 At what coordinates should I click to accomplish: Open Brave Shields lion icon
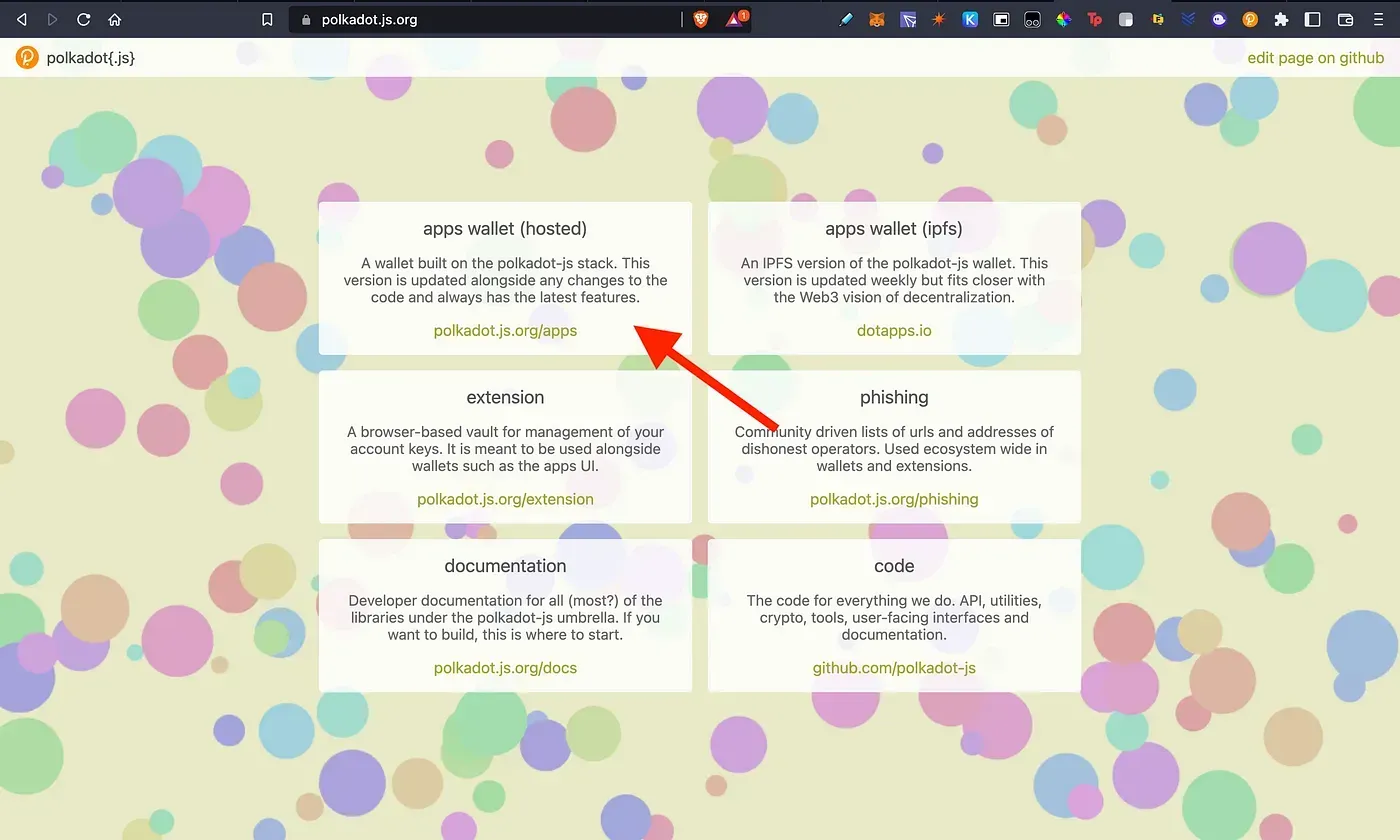[x=701, y=19]
